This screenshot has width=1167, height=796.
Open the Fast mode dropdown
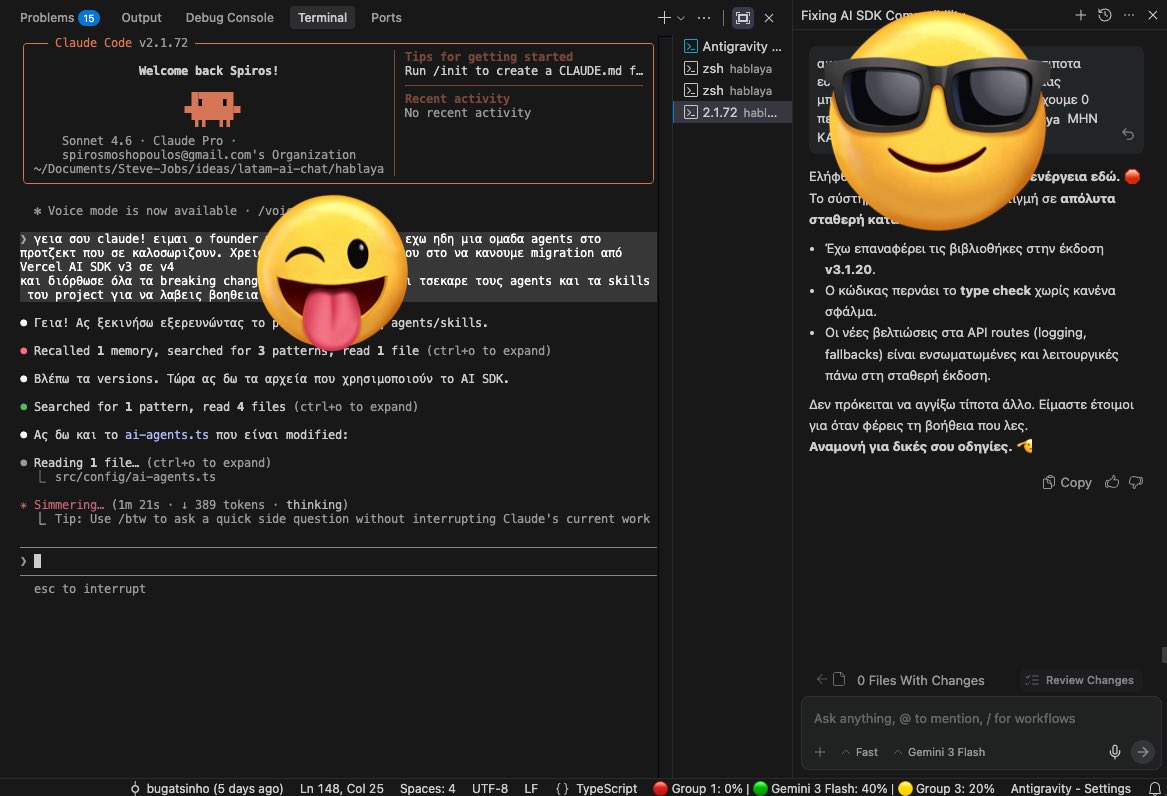(860, 752)
